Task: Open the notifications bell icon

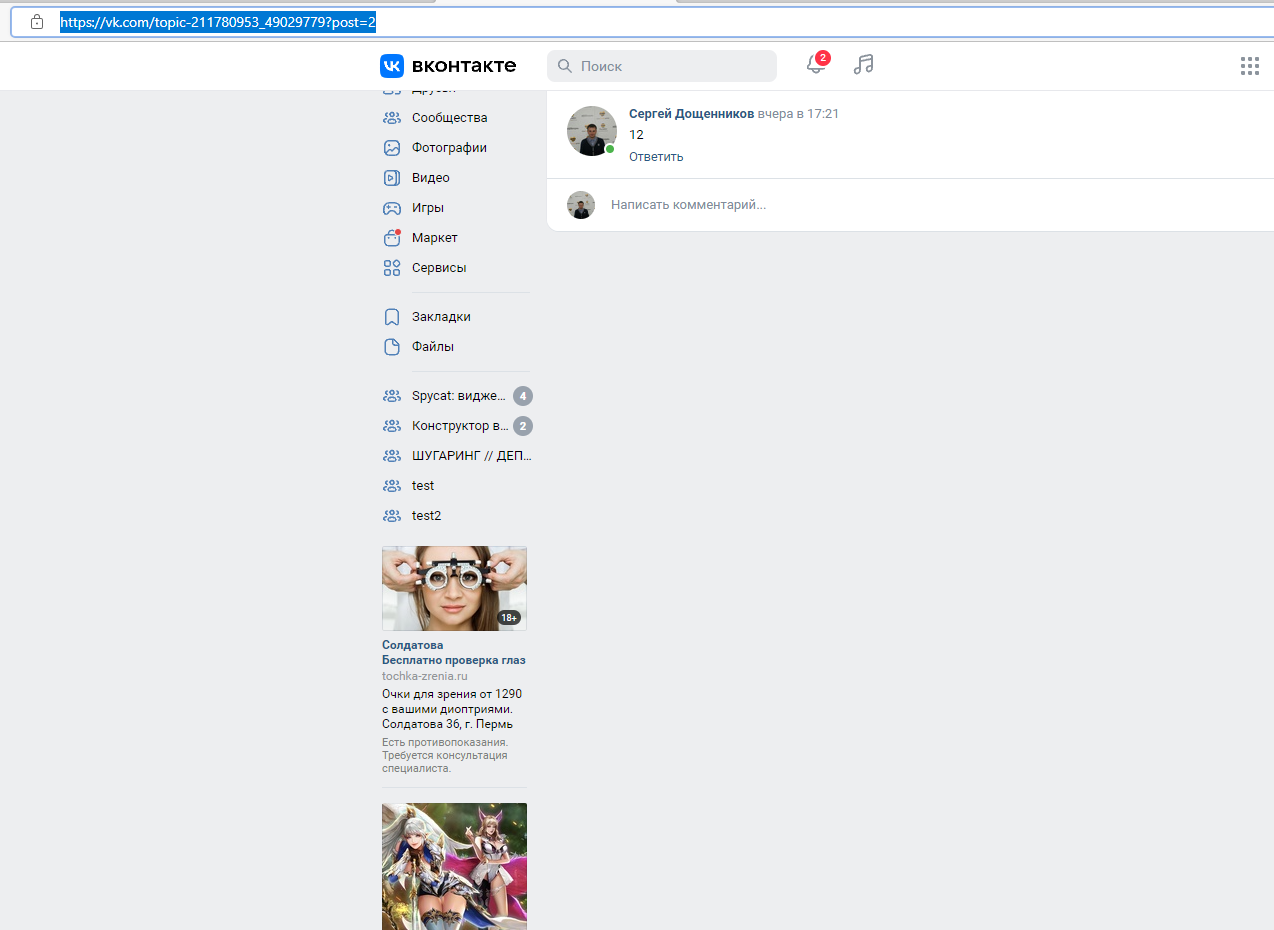Action: point(816,65)
